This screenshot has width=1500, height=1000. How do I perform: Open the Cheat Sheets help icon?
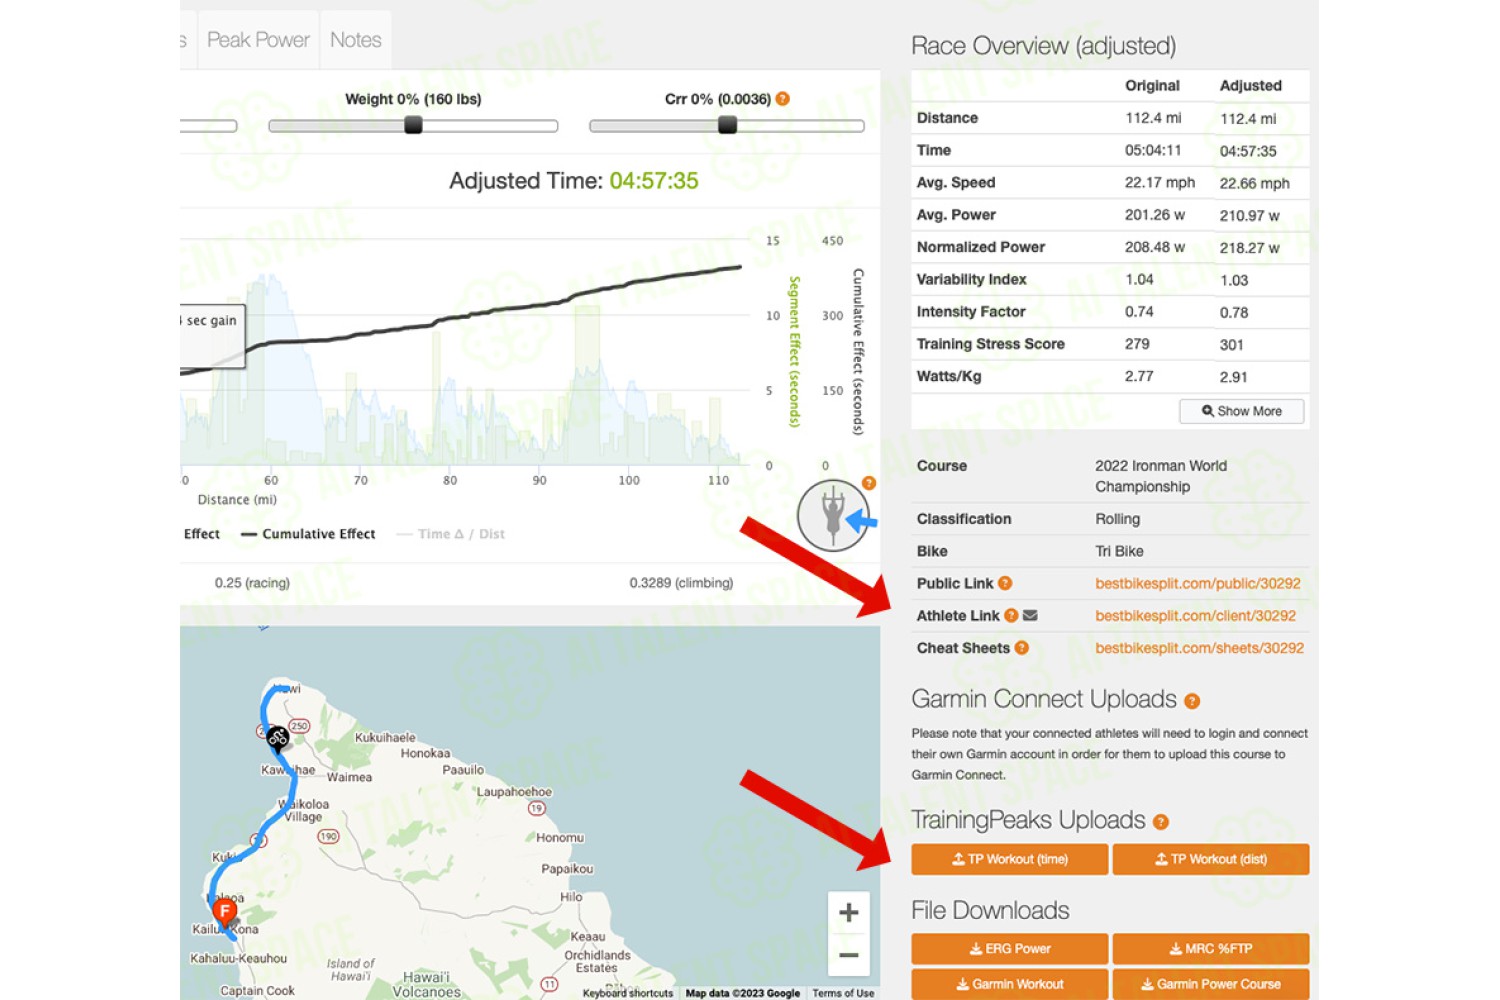(1021, 648)
